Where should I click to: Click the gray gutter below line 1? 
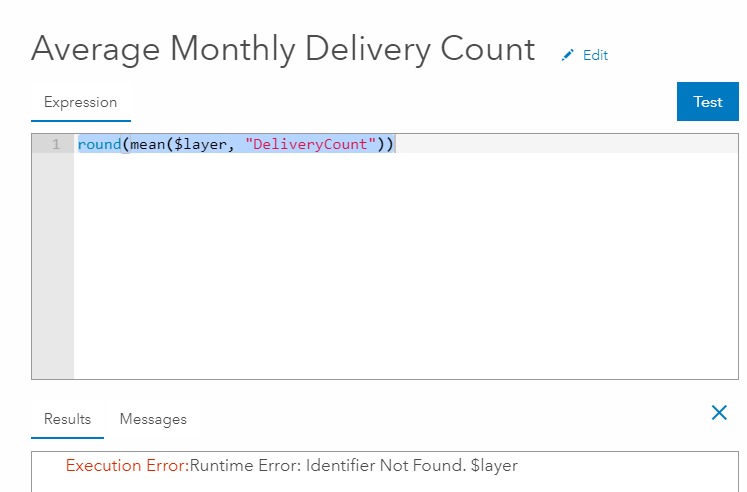click(53, 270)
